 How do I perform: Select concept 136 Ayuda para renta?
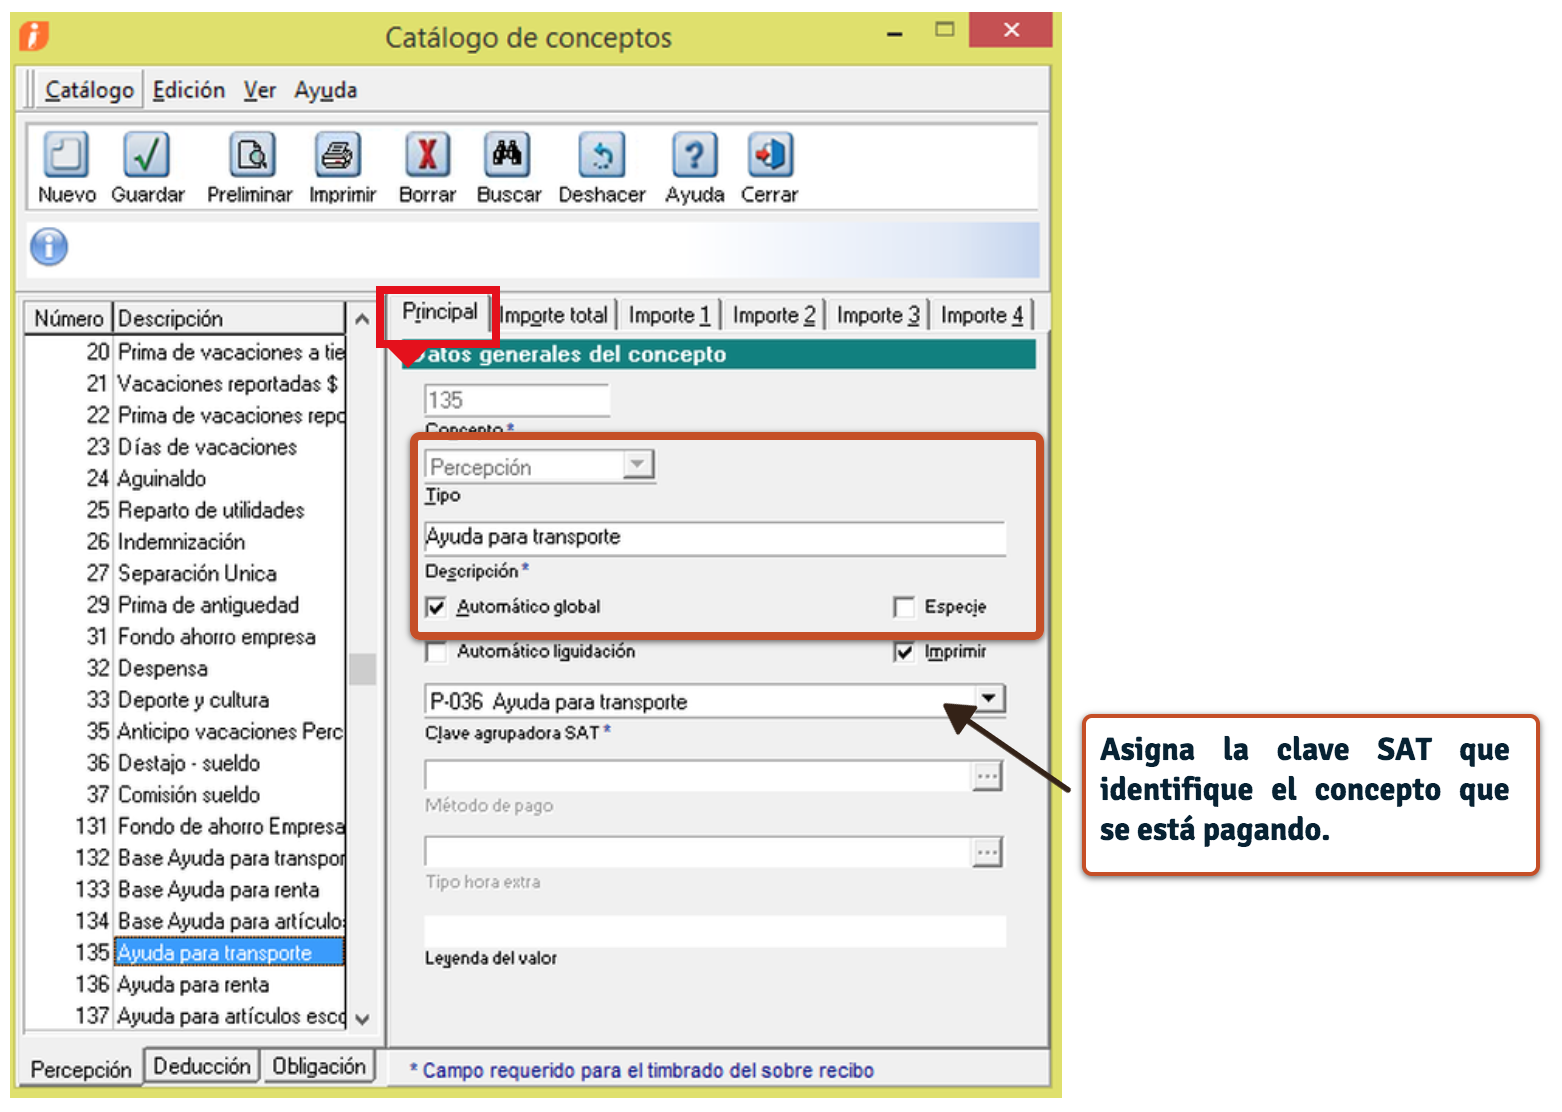pyautogui.click(x=185, y=985)
